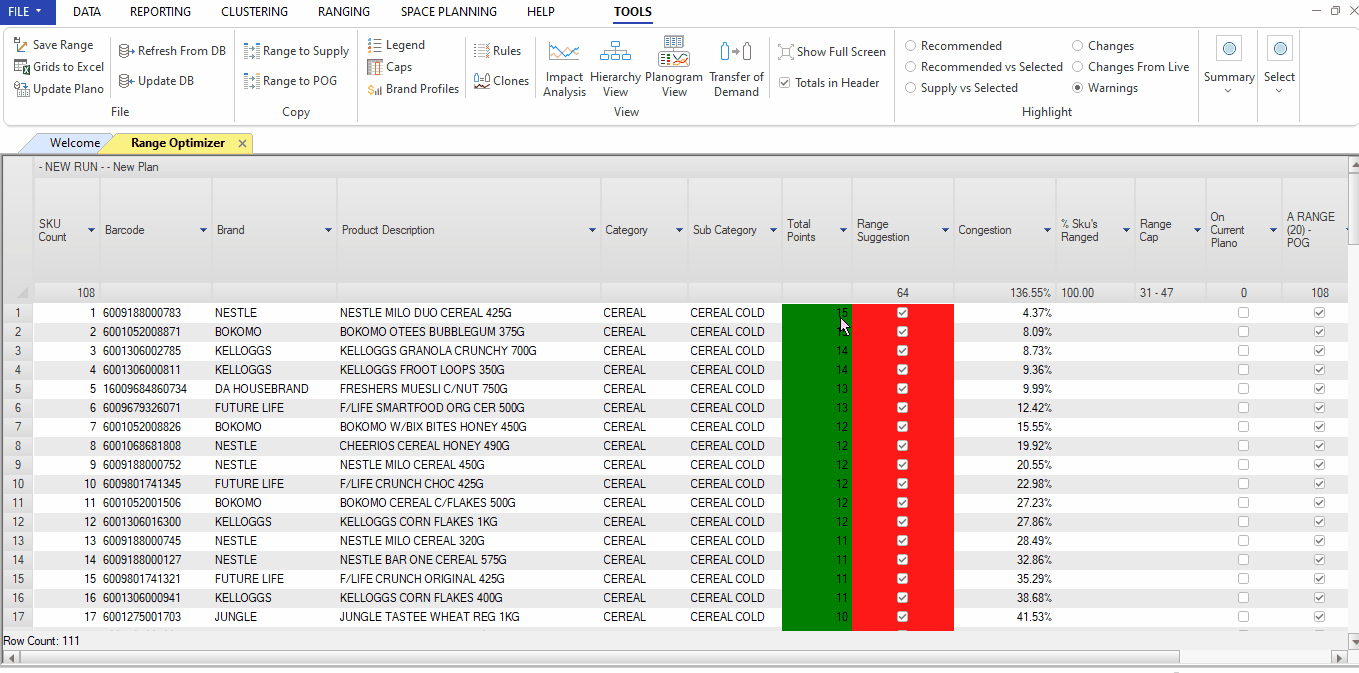Open the Legend view
The height and width of the screenshot is (673, 1359).
tap(396, 45)
